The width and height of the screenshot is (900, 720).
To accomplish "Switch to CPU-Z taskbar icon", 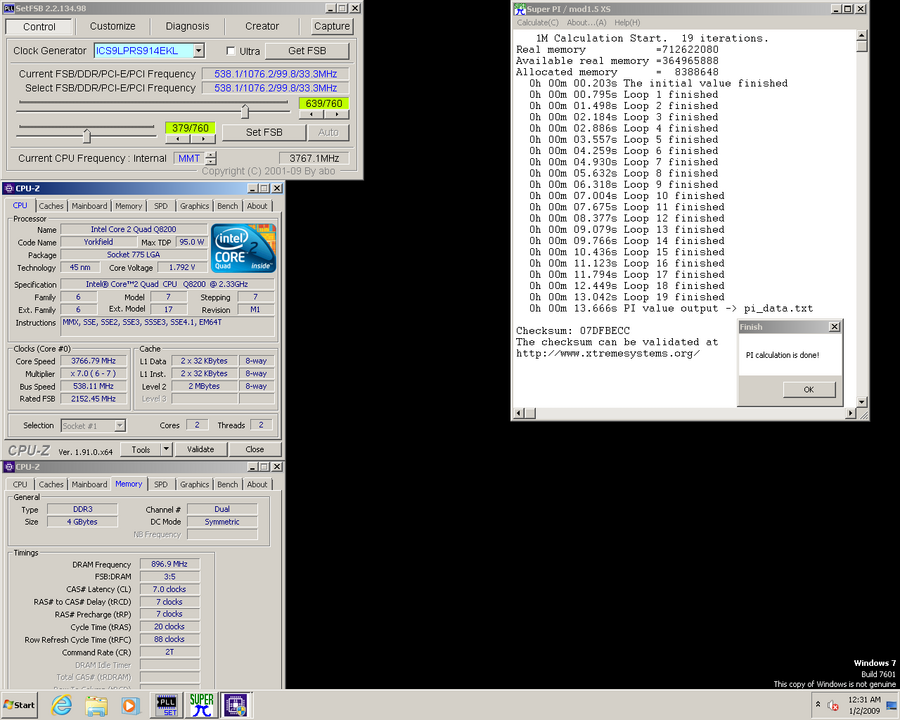I will 236,704.
